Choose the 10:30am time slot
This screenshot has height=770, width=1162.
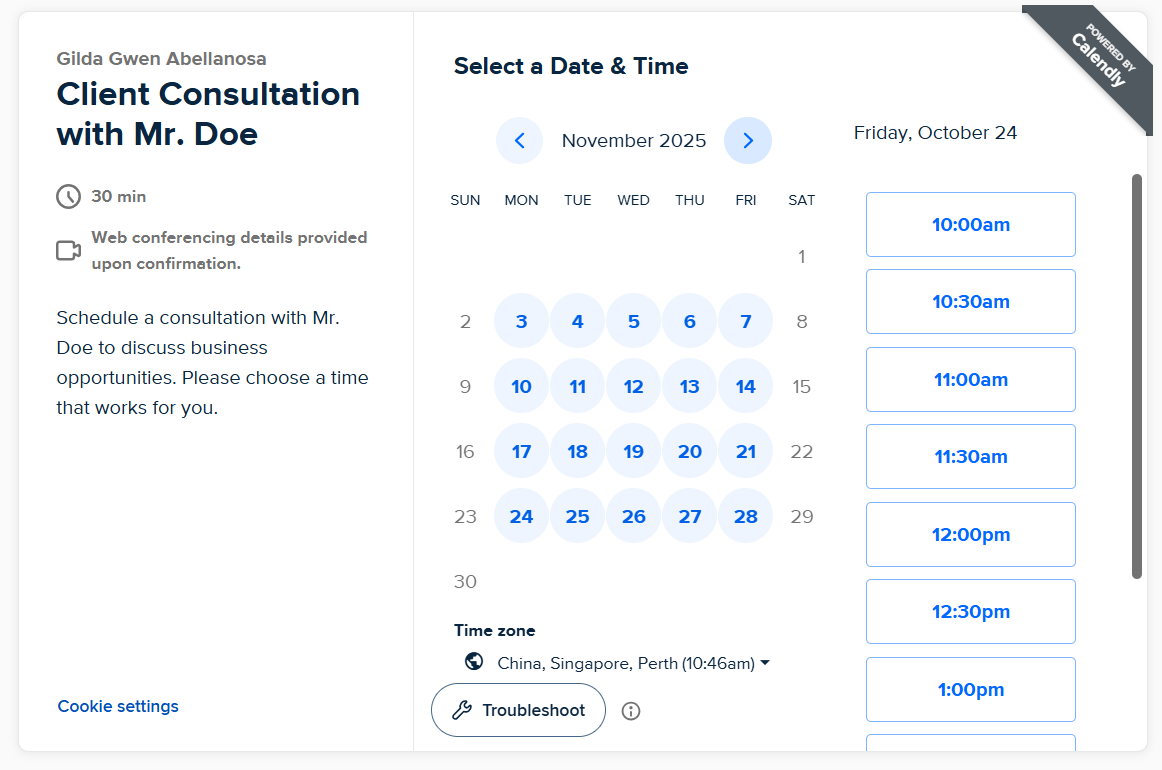970,302
